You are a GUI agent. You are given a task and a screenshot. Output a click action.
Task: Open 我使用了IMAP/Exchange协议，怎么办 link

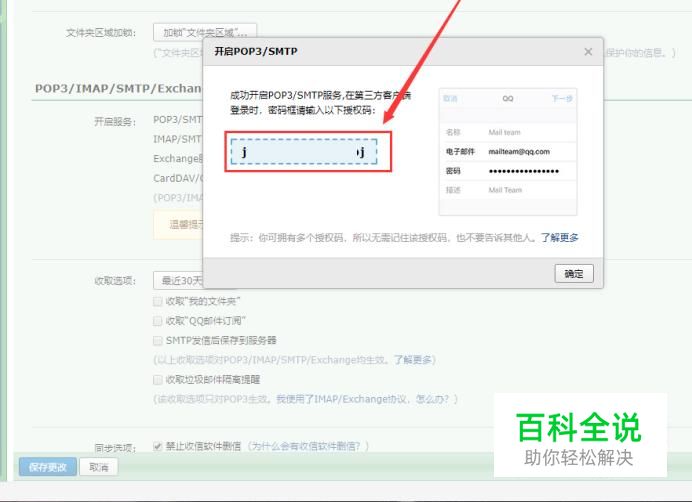[362, 399]
